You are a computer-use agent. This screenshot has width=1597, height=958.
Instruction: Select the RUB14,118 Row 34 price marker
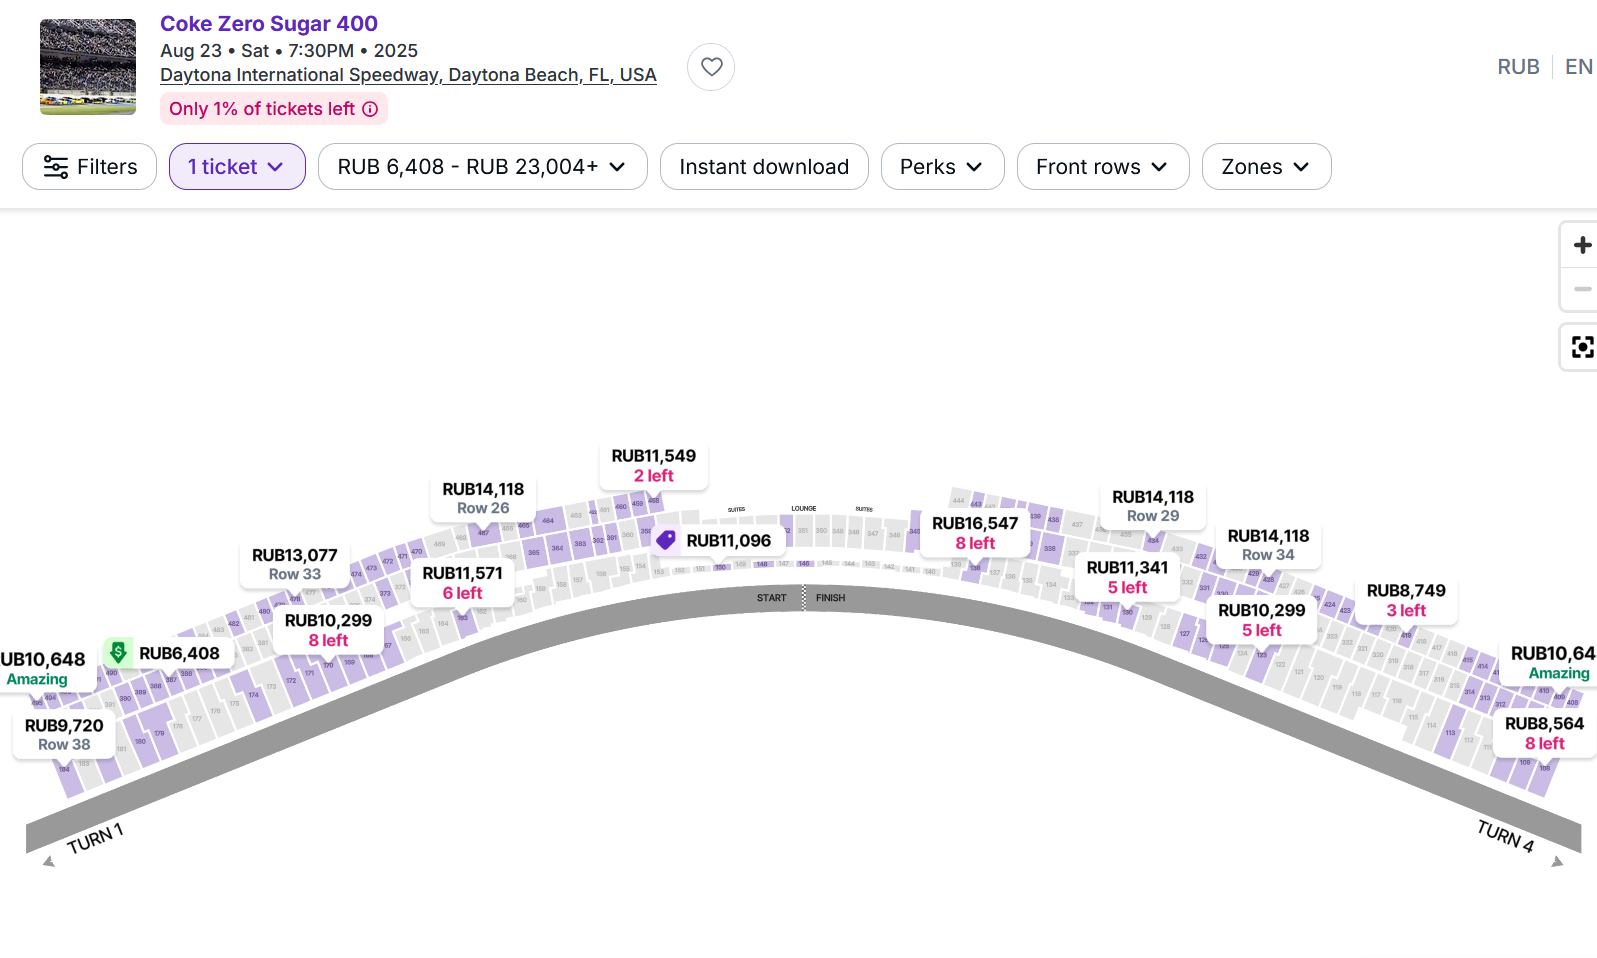(x=1268, y=545)
